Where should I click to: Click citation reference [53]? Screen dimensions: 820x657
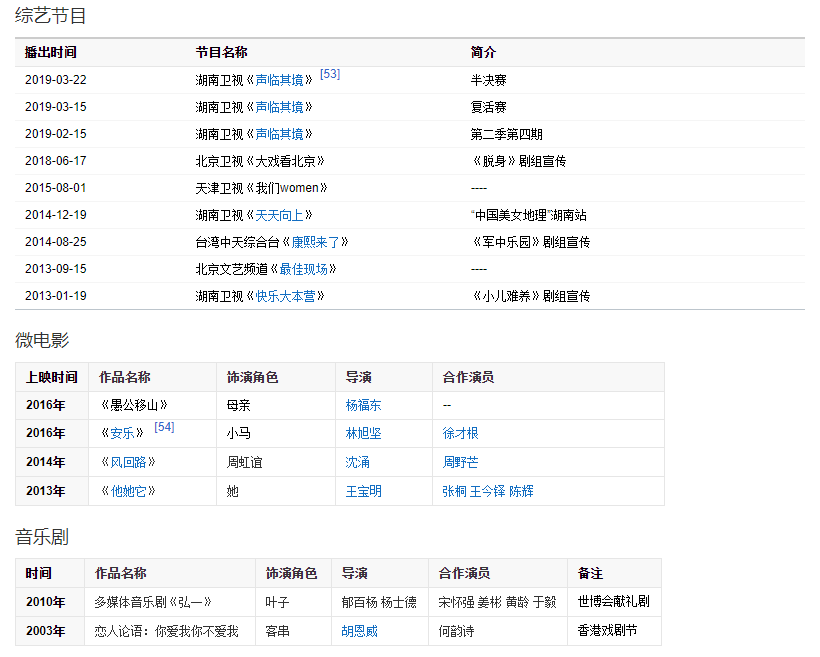[330, 74]
